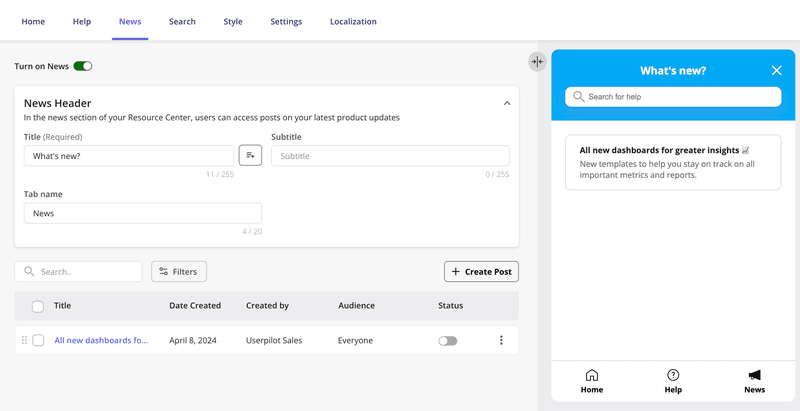The image size is (800, 411).
Task: Click the magnifier icon in the posts search box
Action: point(30,271)
